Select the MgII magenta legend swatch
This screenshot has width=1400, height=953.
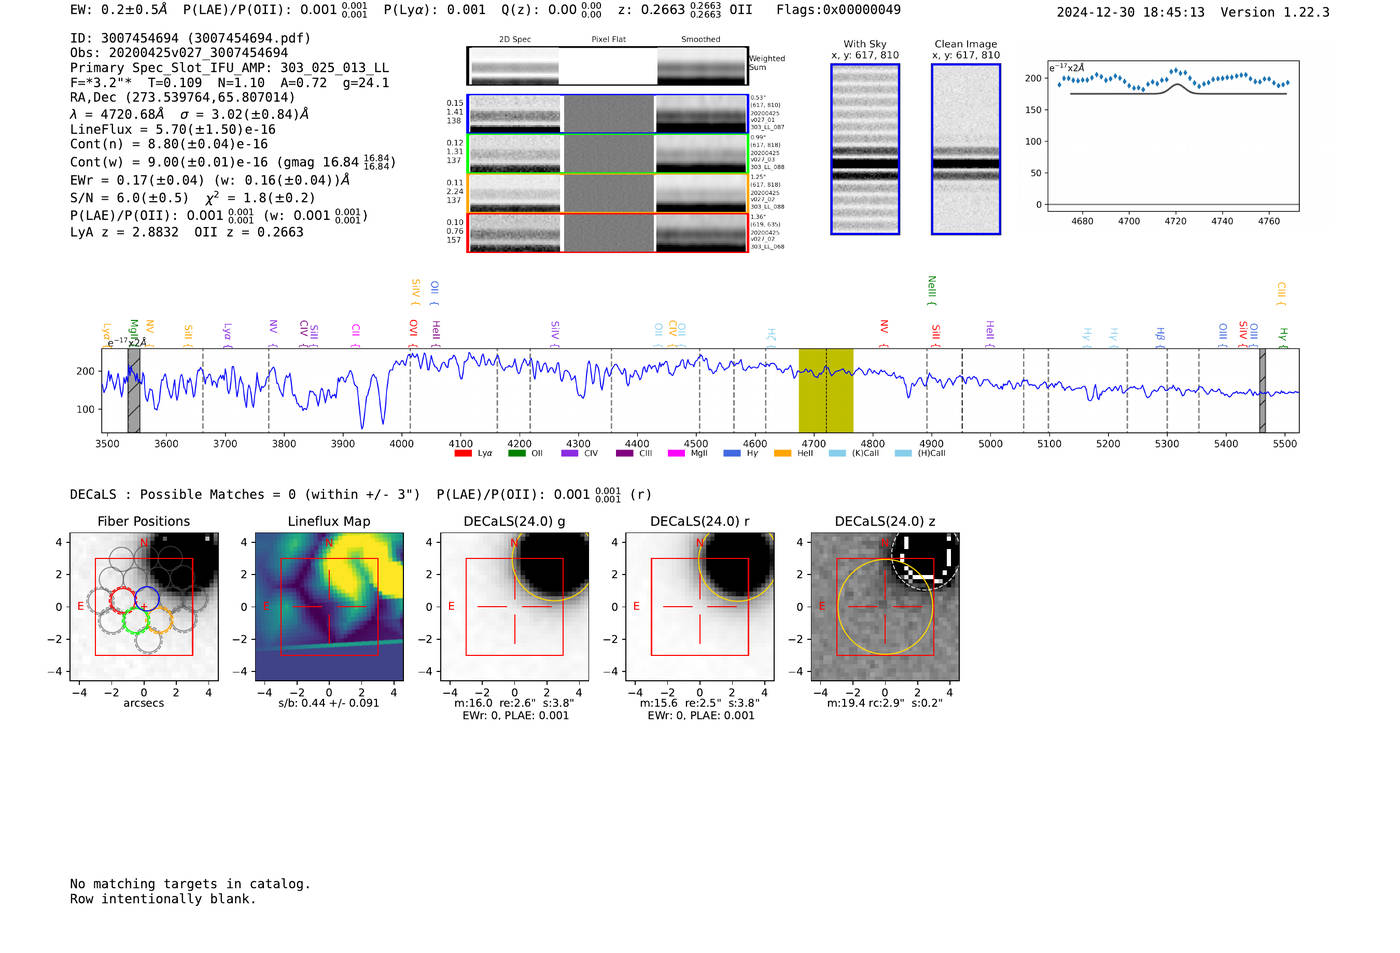coord(677,453)
